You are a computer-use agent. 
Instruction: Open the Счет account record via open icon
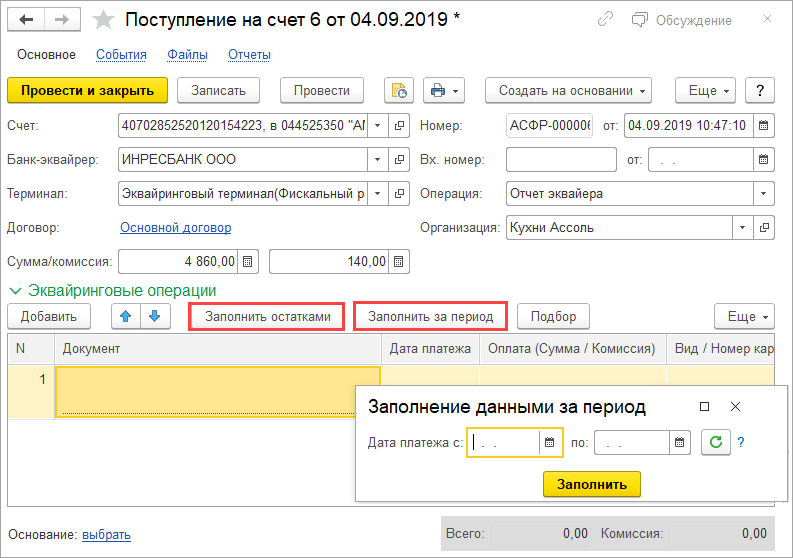coord(399,125)
